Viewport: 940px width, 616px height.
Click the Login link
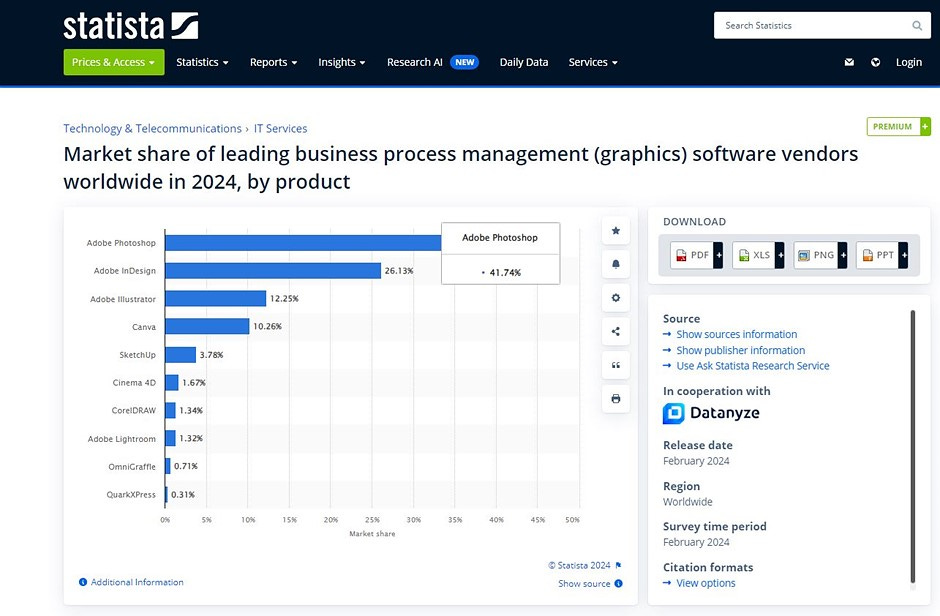pos(909,62)
